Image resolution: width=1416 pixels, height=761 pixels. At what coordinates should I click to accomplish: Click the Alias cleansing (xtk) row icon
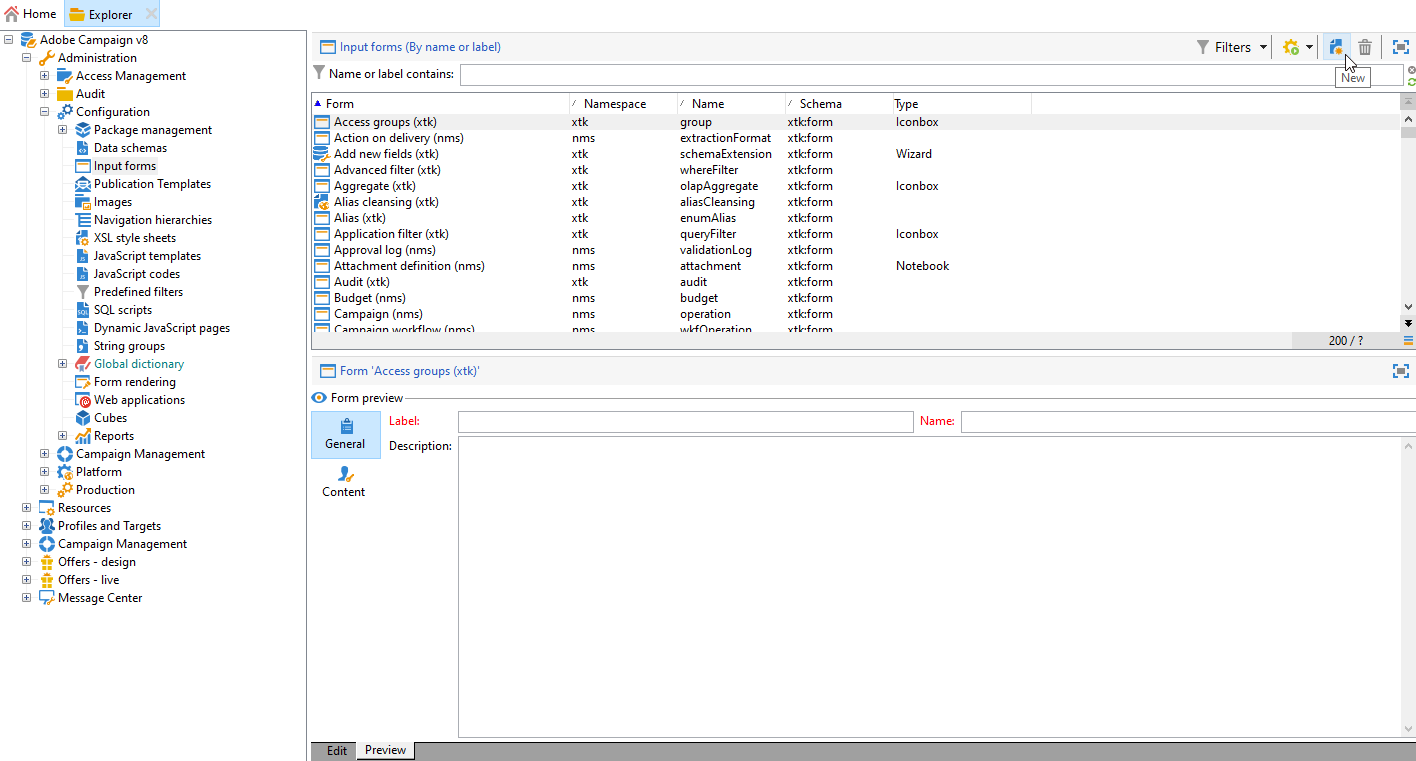click(x=322, y=202)
